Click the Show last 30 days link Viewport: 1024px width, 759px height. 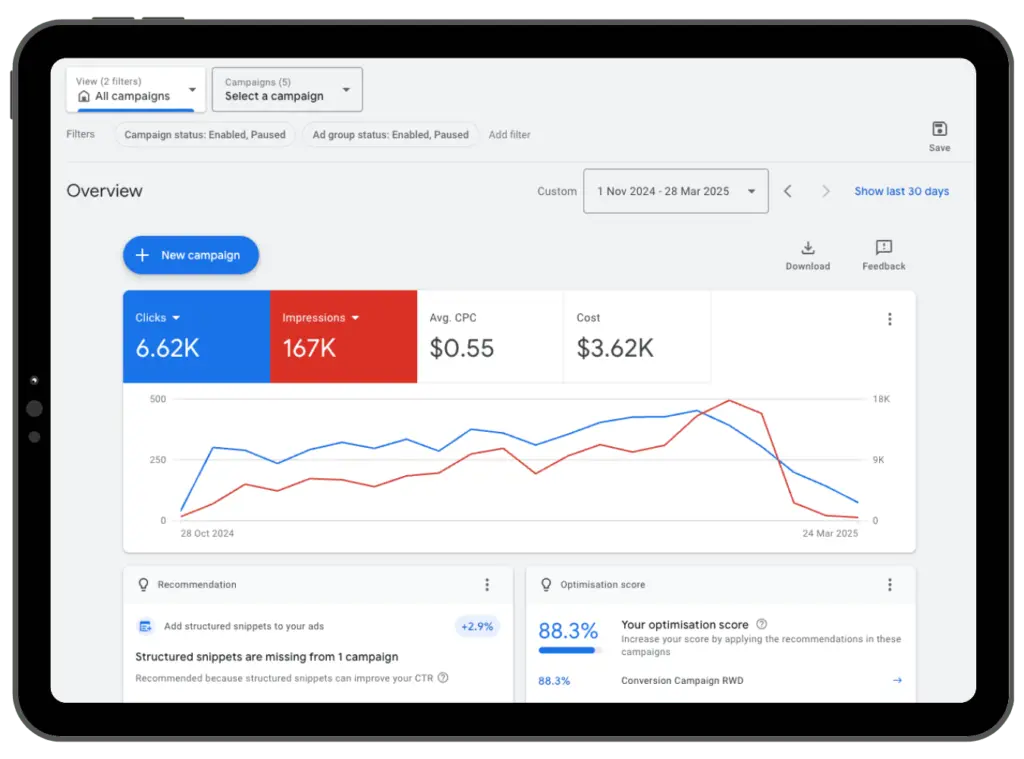[x=902, y=191]
